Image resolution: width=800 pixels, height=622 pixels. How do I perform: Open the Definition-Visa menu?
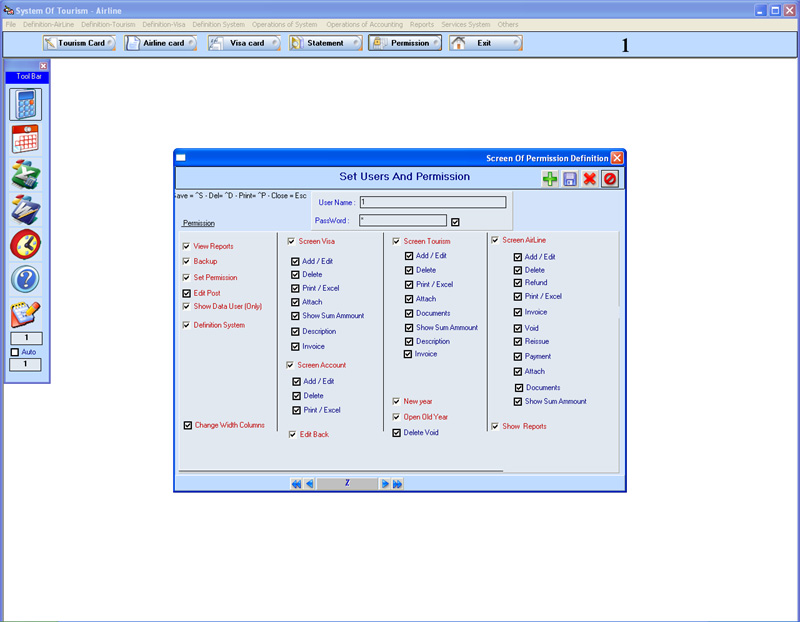tap(164, 24)
